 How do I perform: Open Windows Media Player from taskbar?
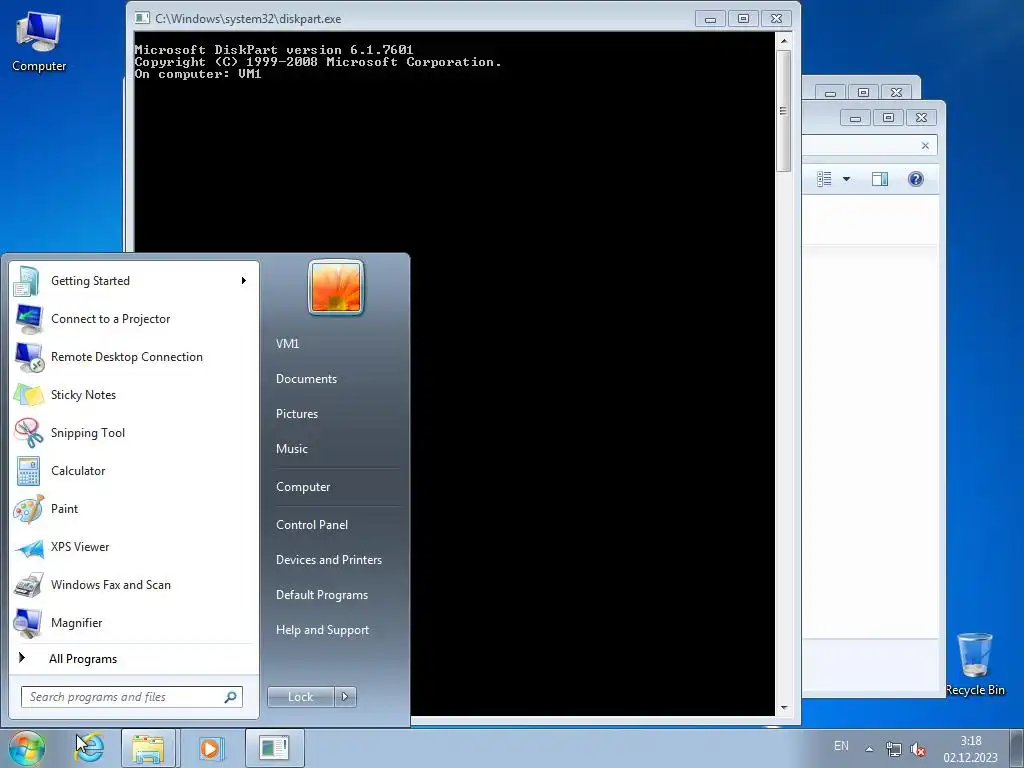(211, 748)
